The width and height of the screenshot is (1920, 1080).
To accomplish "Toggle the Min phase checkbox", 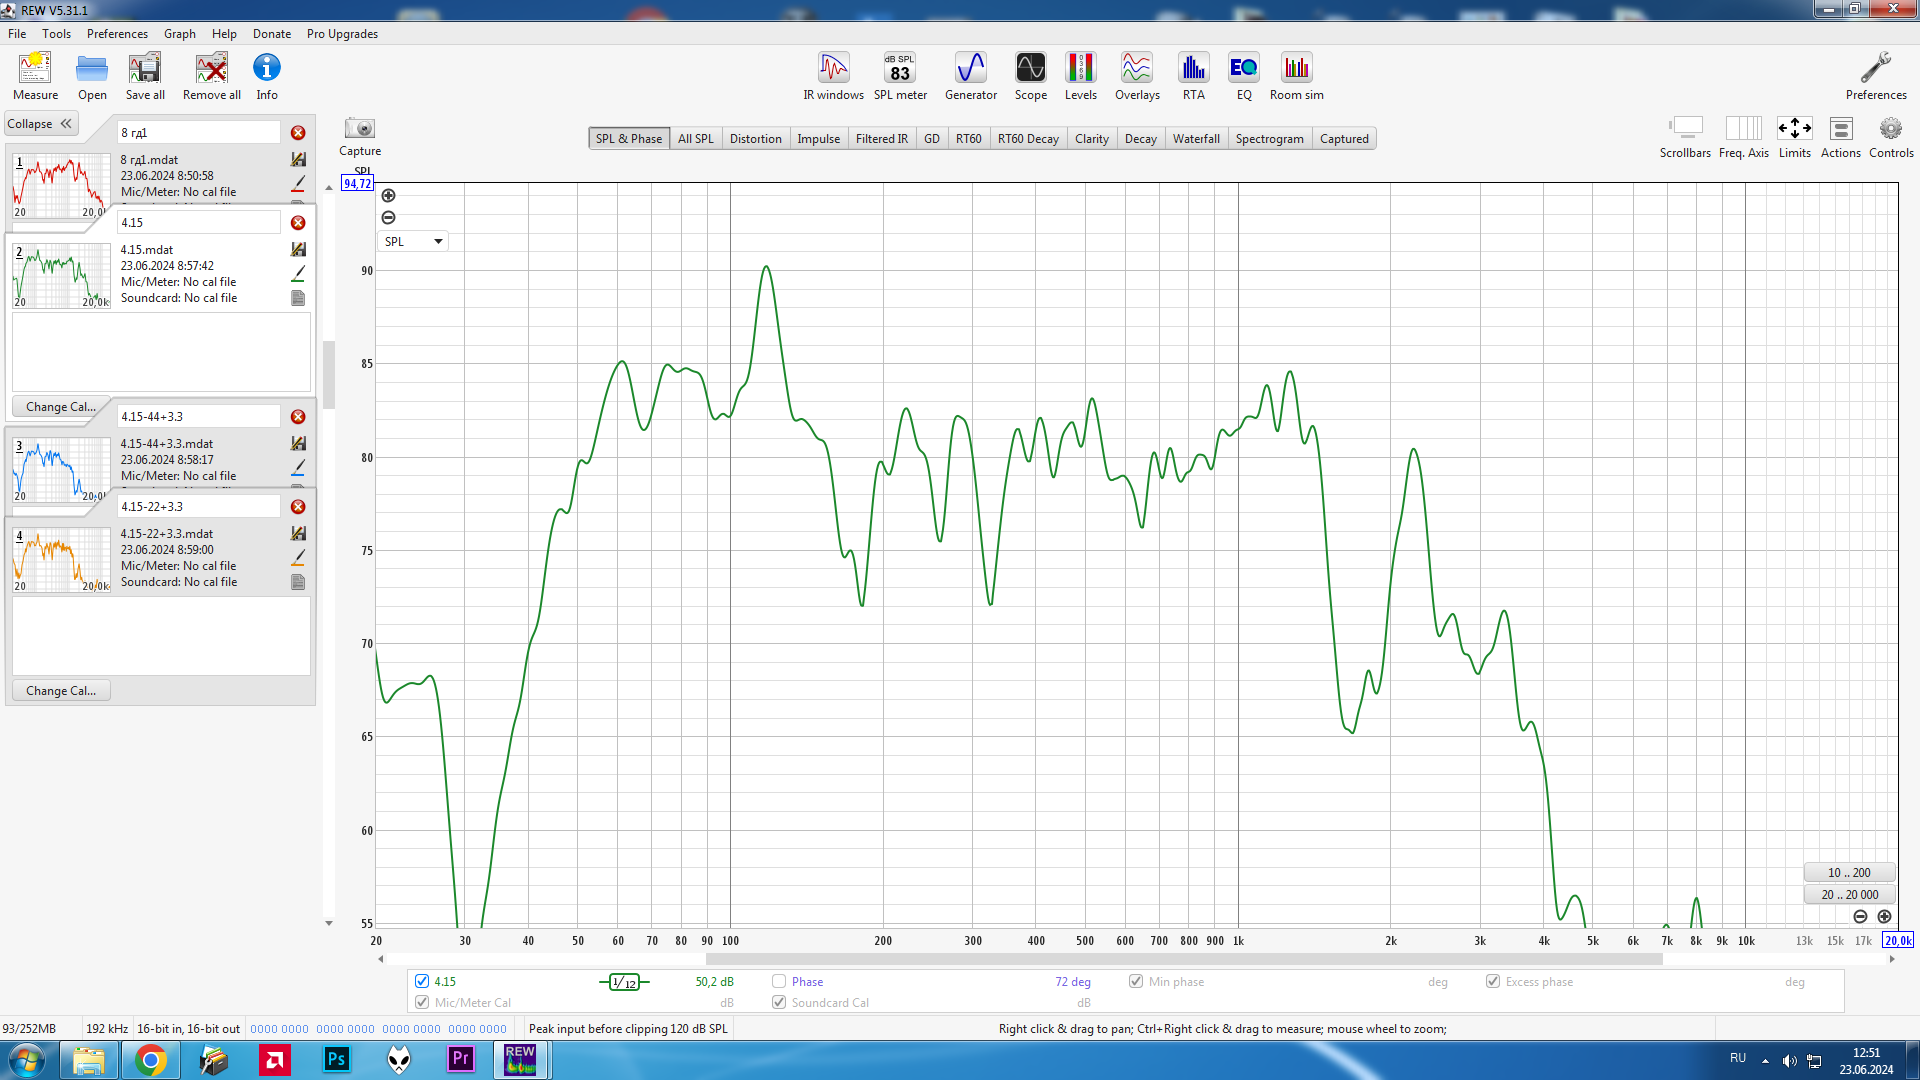I will click(1136, 982).
